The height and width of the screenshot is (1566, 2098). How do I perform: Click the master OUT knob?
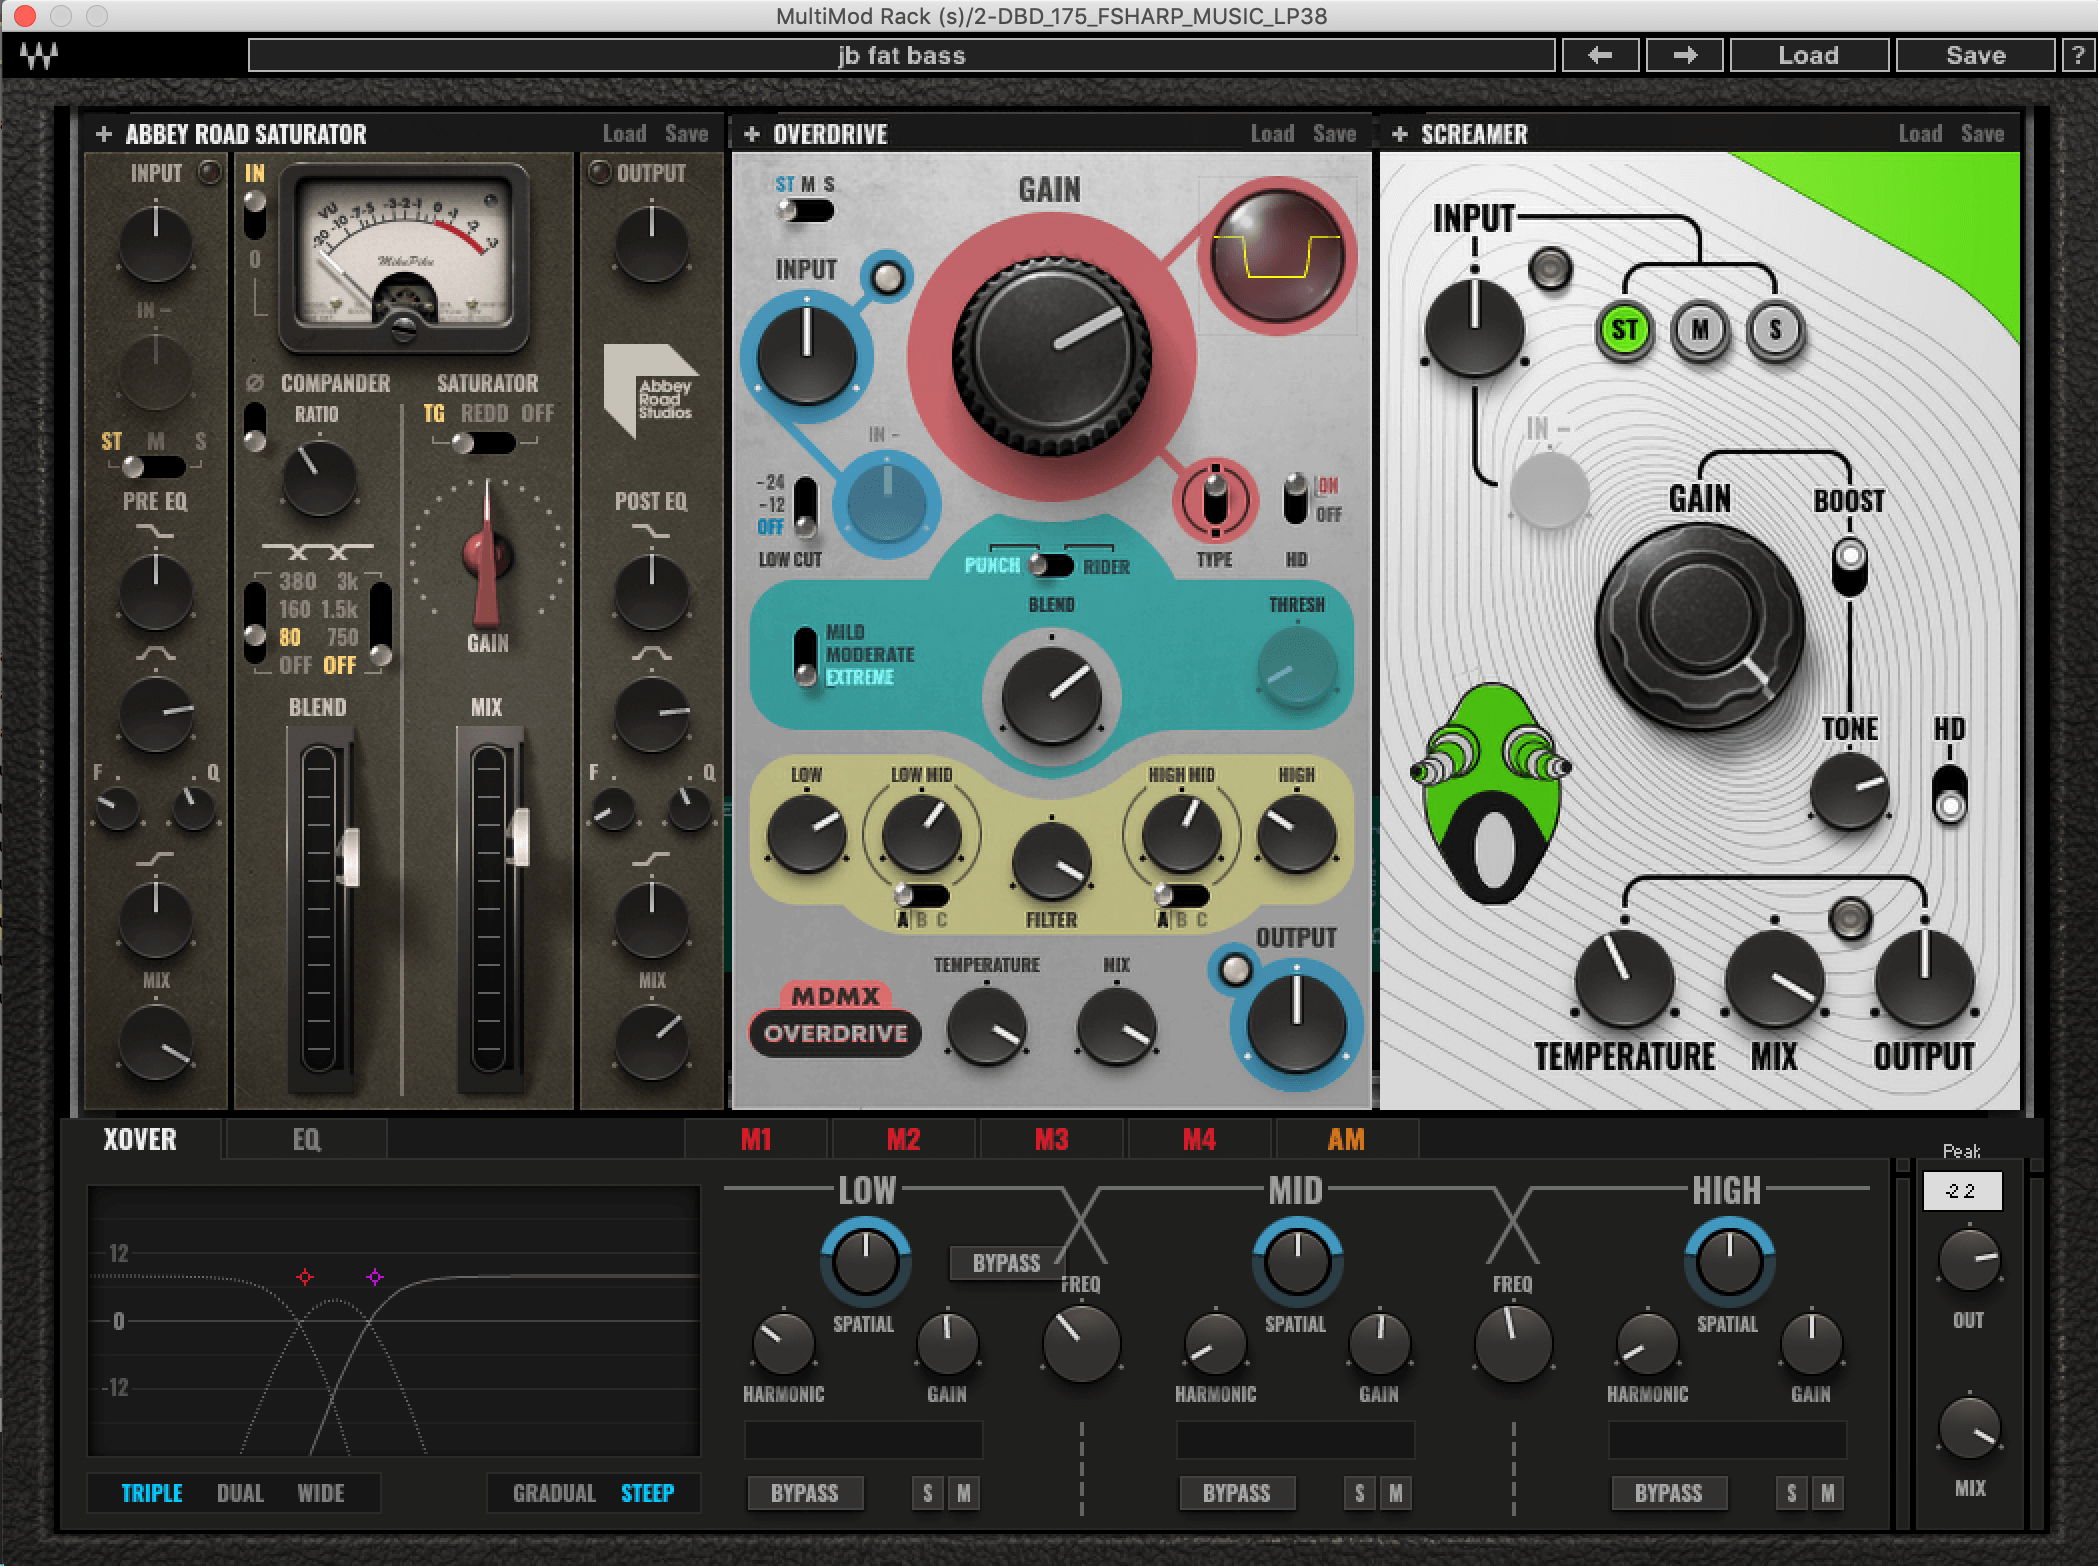coord(1968,1260)
